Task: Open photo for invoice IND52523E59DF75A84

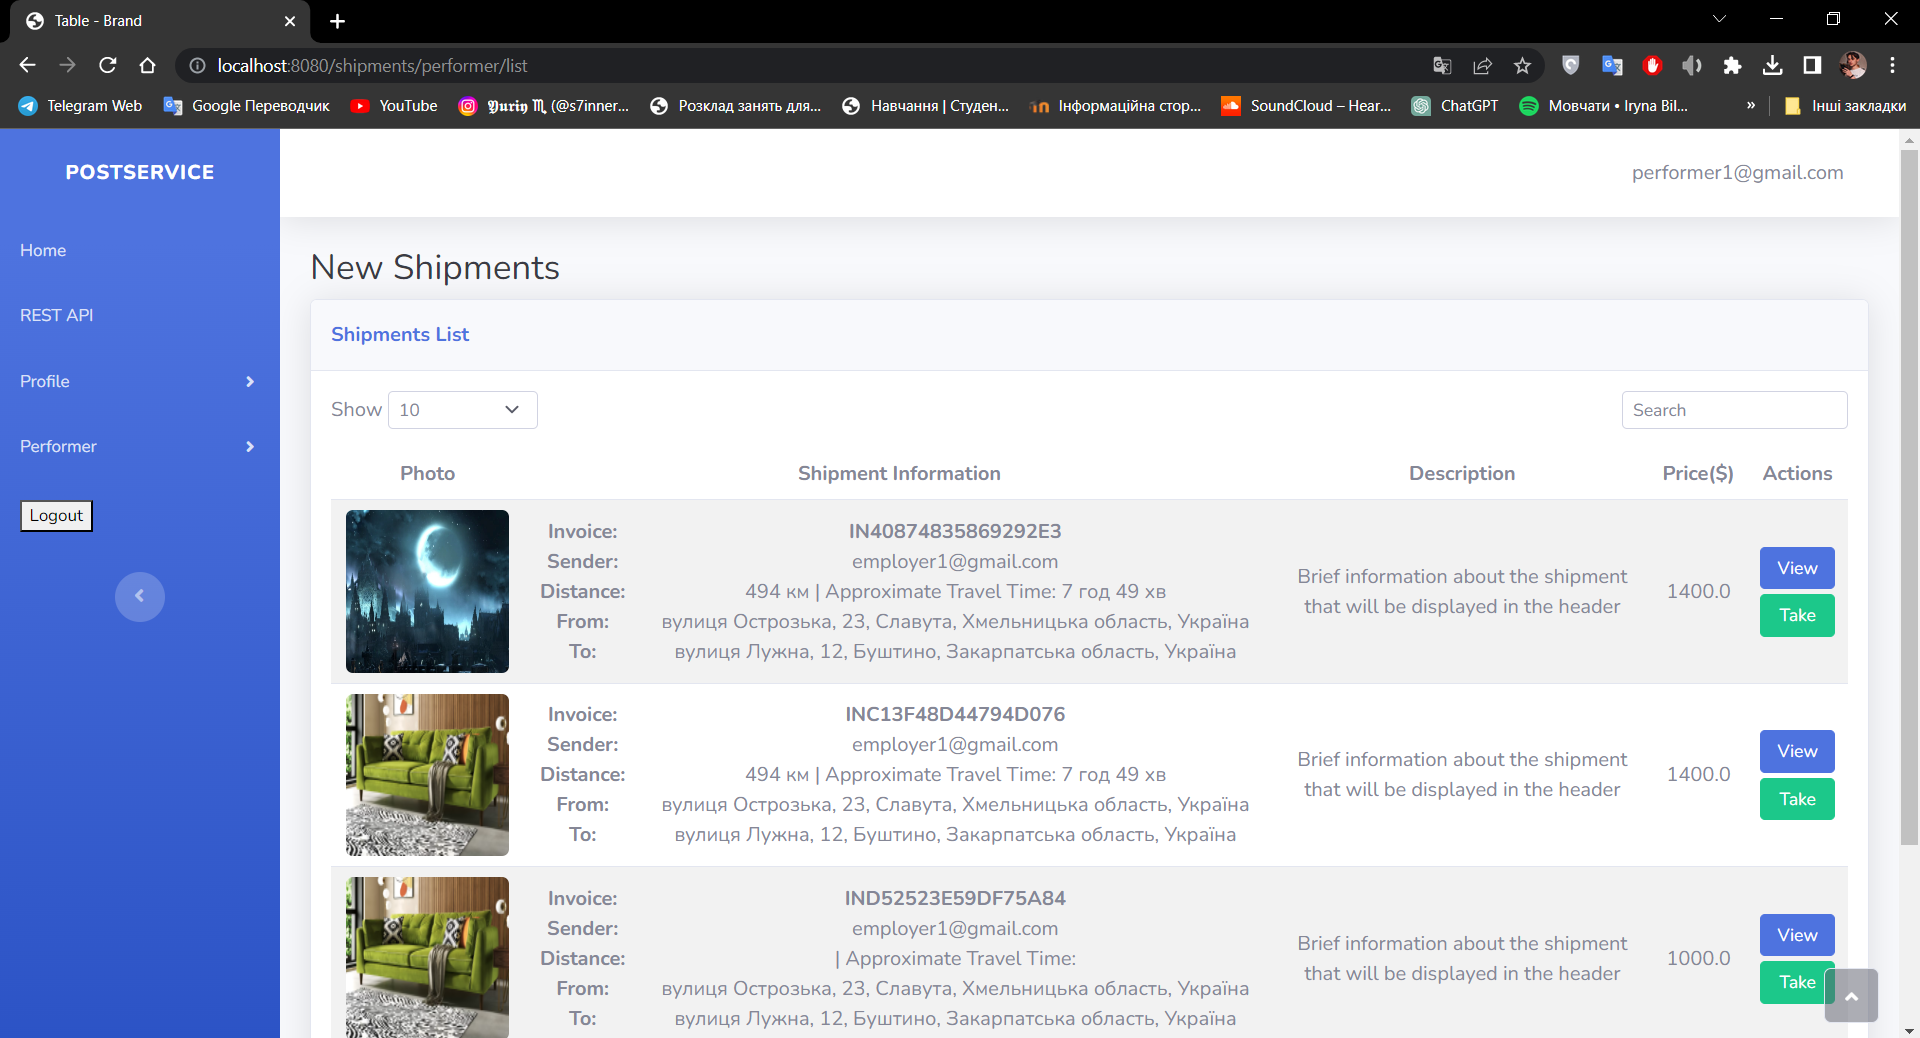Action: [x=427, y=957]
